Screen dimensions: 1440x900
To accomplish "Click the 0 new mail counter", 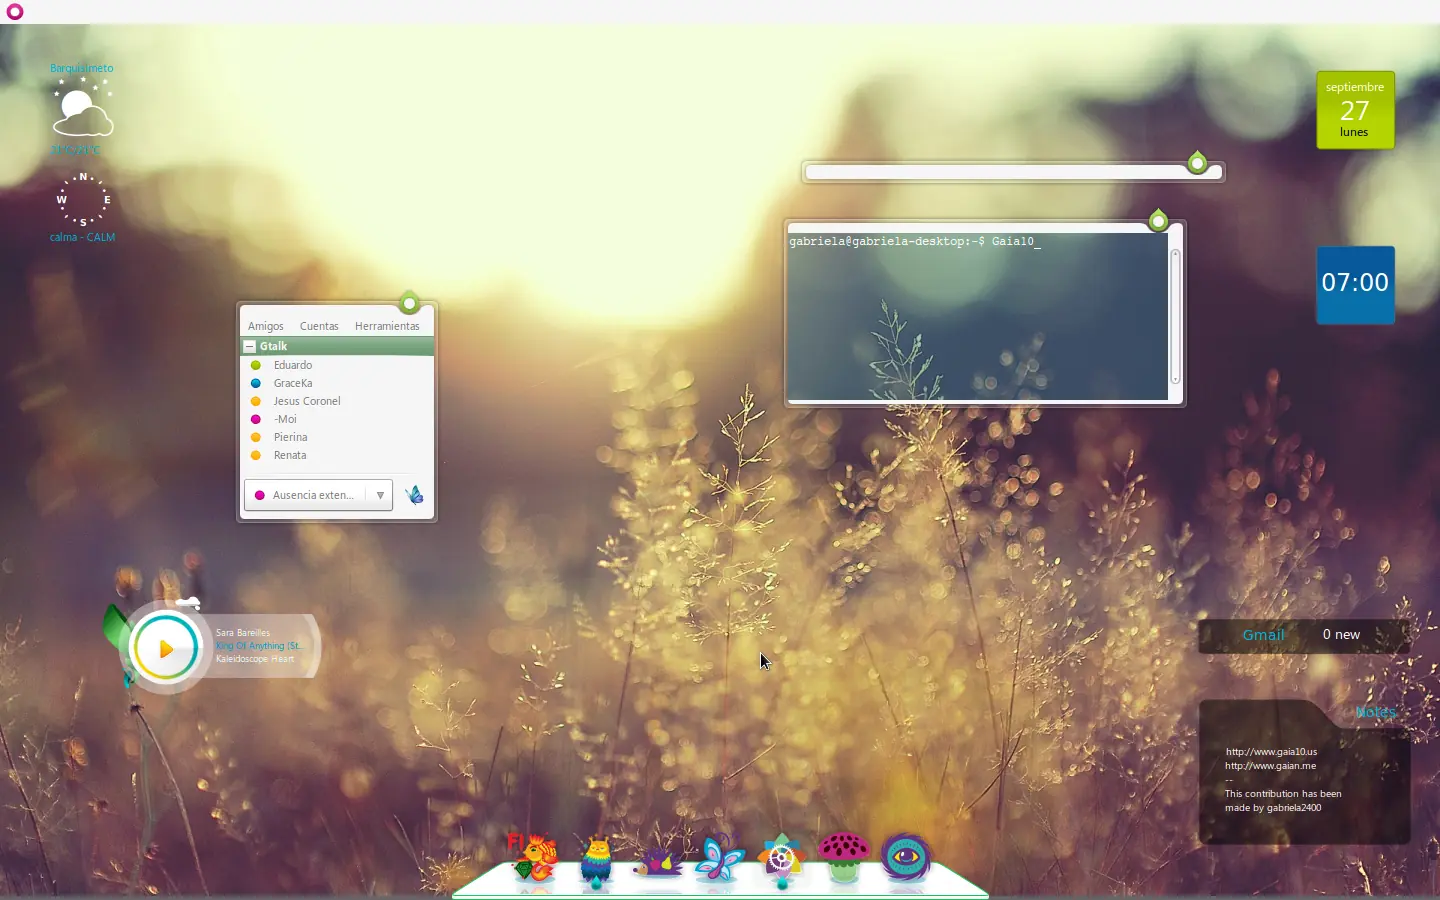I will tap(1341, 635).
